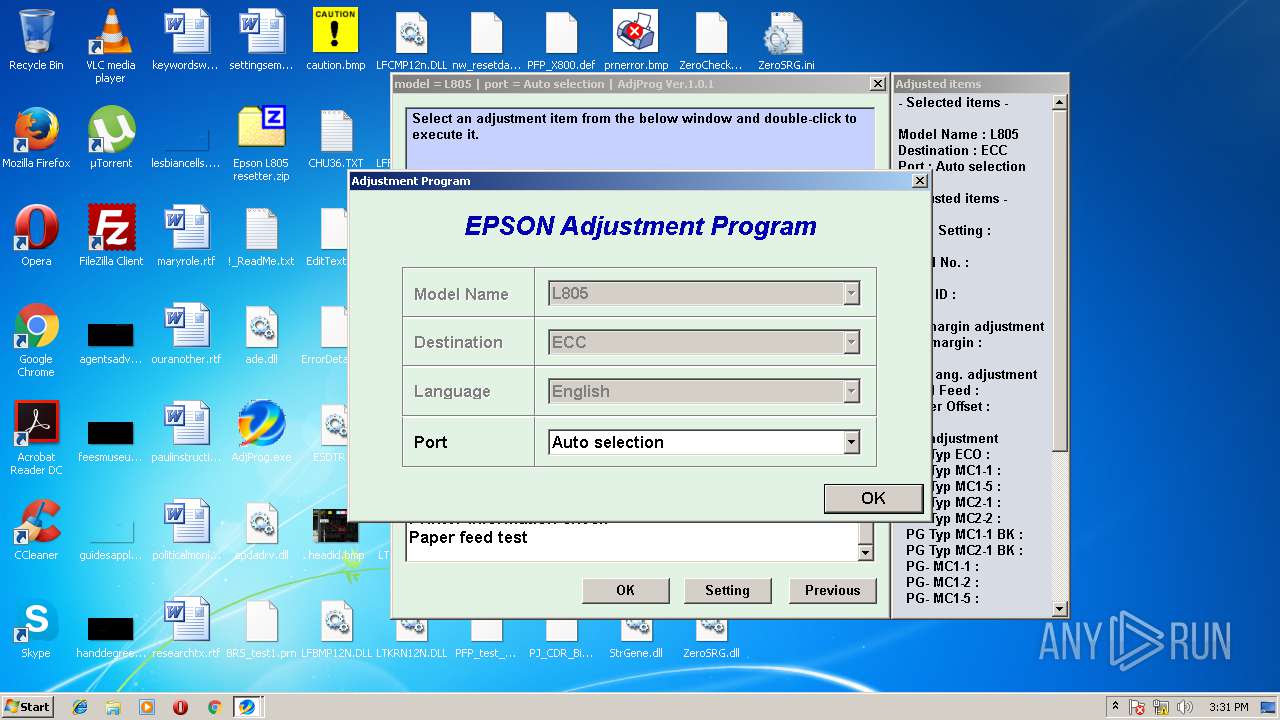Close the Adjustment Program dialog
This screenshot has height=720, width=1280.
(920, 181)
